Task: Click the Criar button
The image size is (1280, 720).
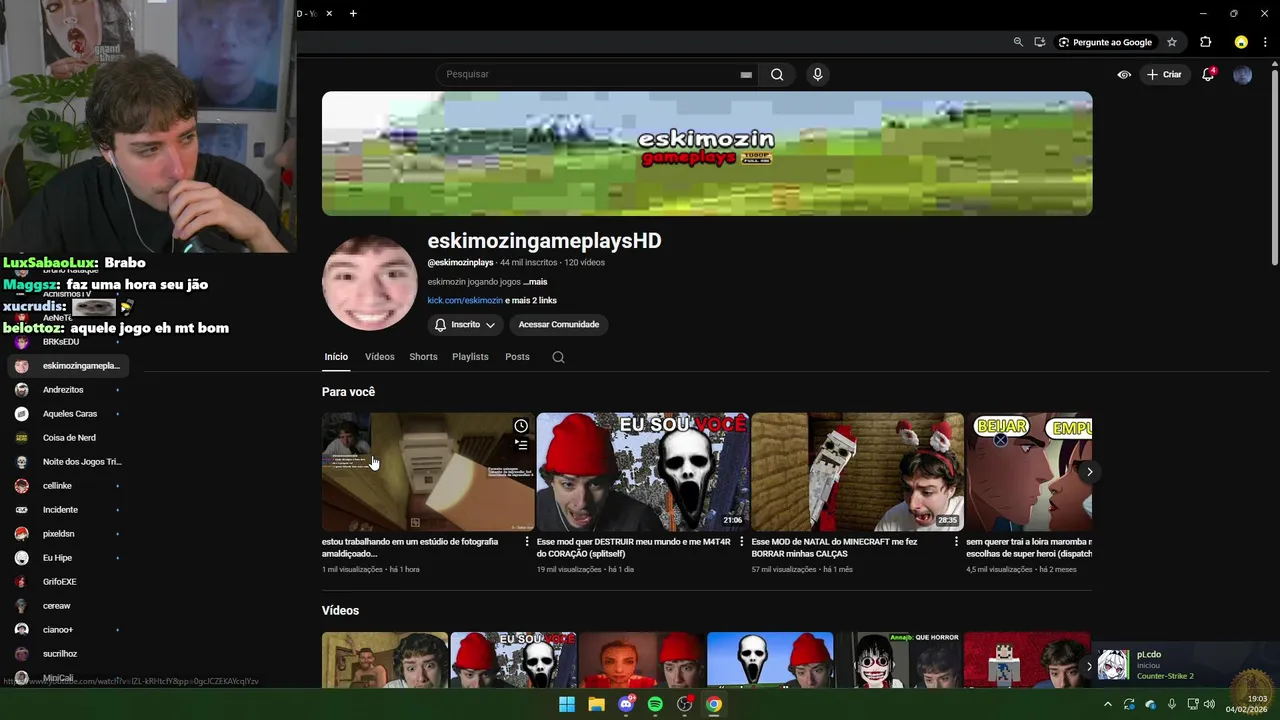Action: tap(1165, 75)
